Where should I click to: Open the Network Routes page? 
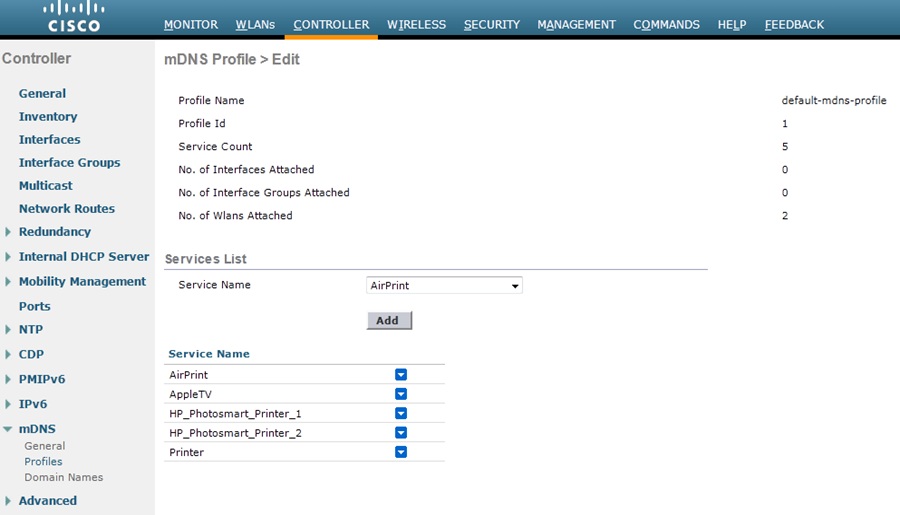pyautogui.click(x=67, y=208)
